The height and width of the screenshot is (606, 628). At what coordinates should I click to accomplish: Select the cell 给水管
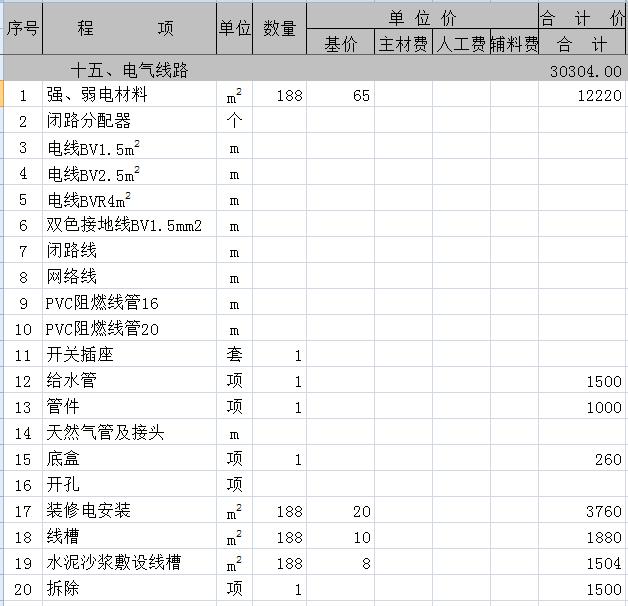coord(129,381)
